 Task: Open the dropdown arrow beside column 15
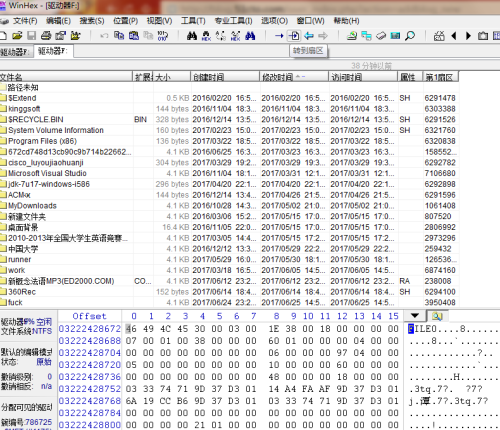point(415,316)
